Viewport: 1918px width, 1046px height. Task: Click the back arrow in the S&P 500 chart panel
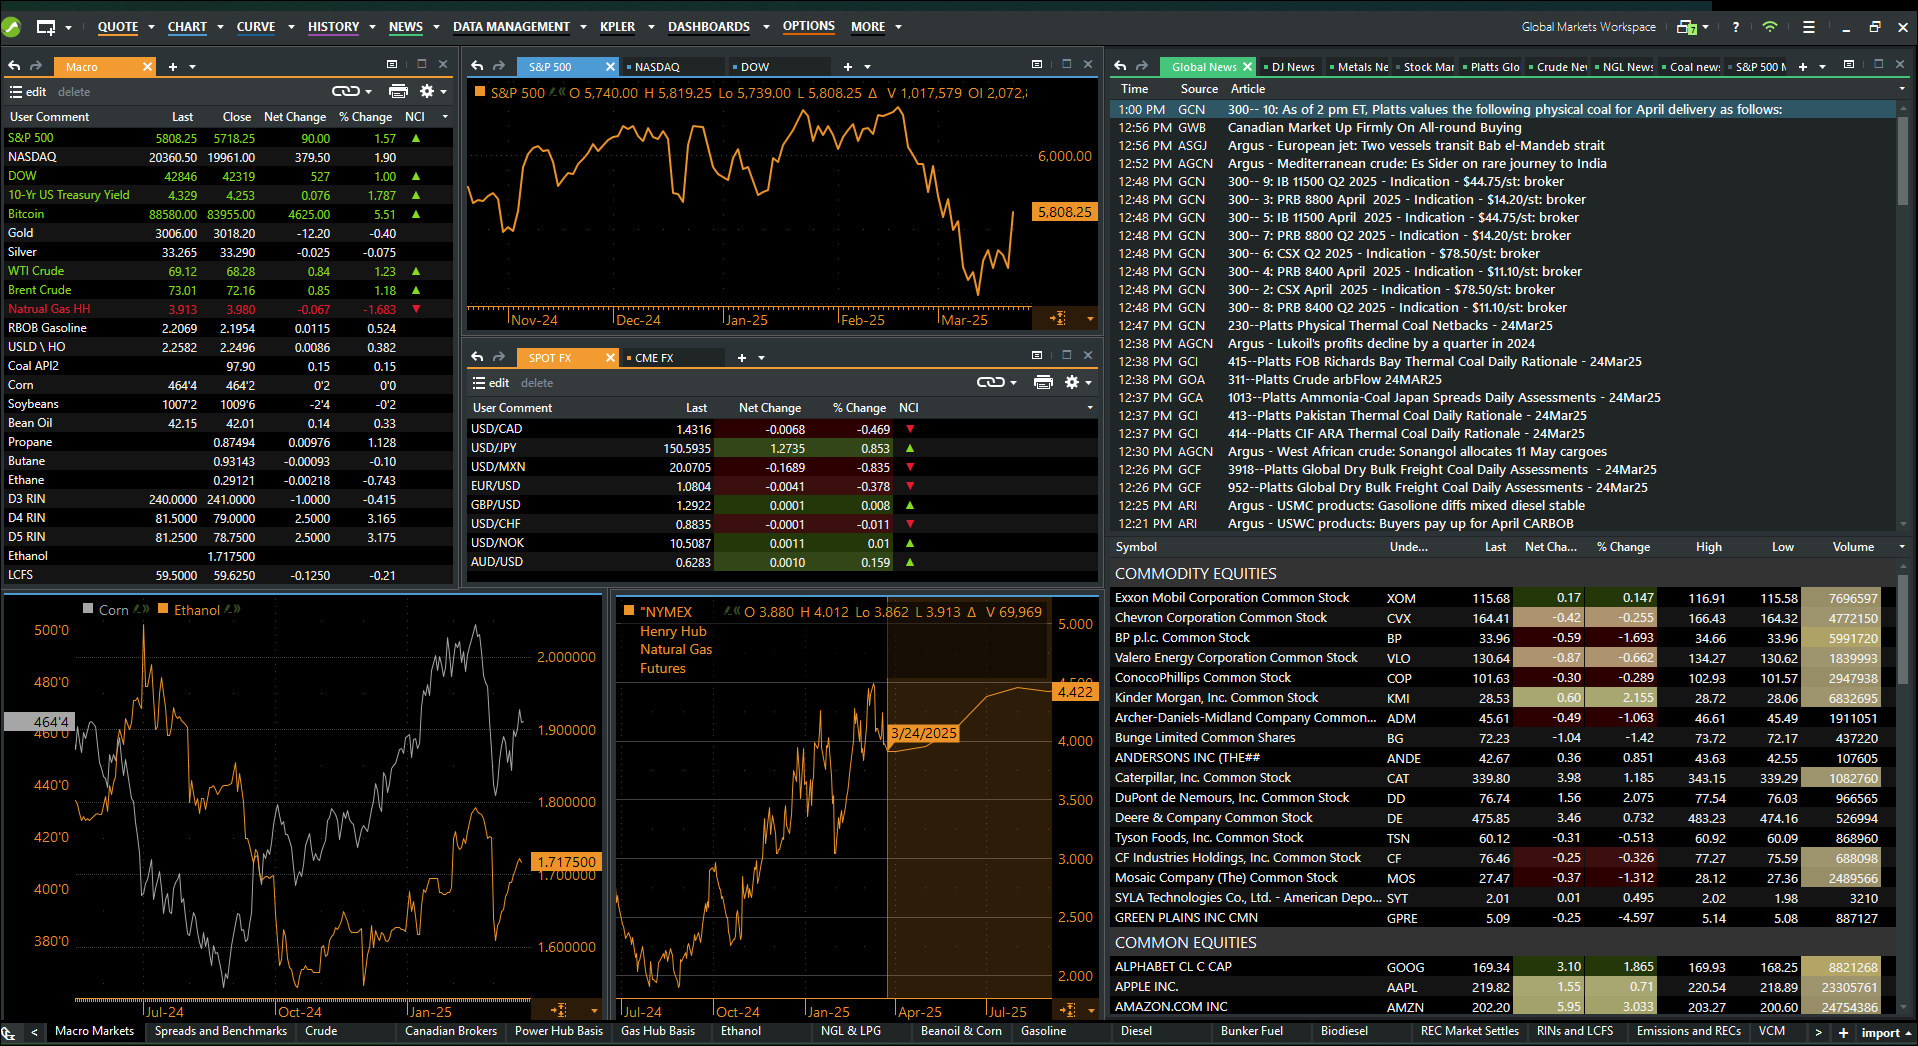(x=478, y=66)
